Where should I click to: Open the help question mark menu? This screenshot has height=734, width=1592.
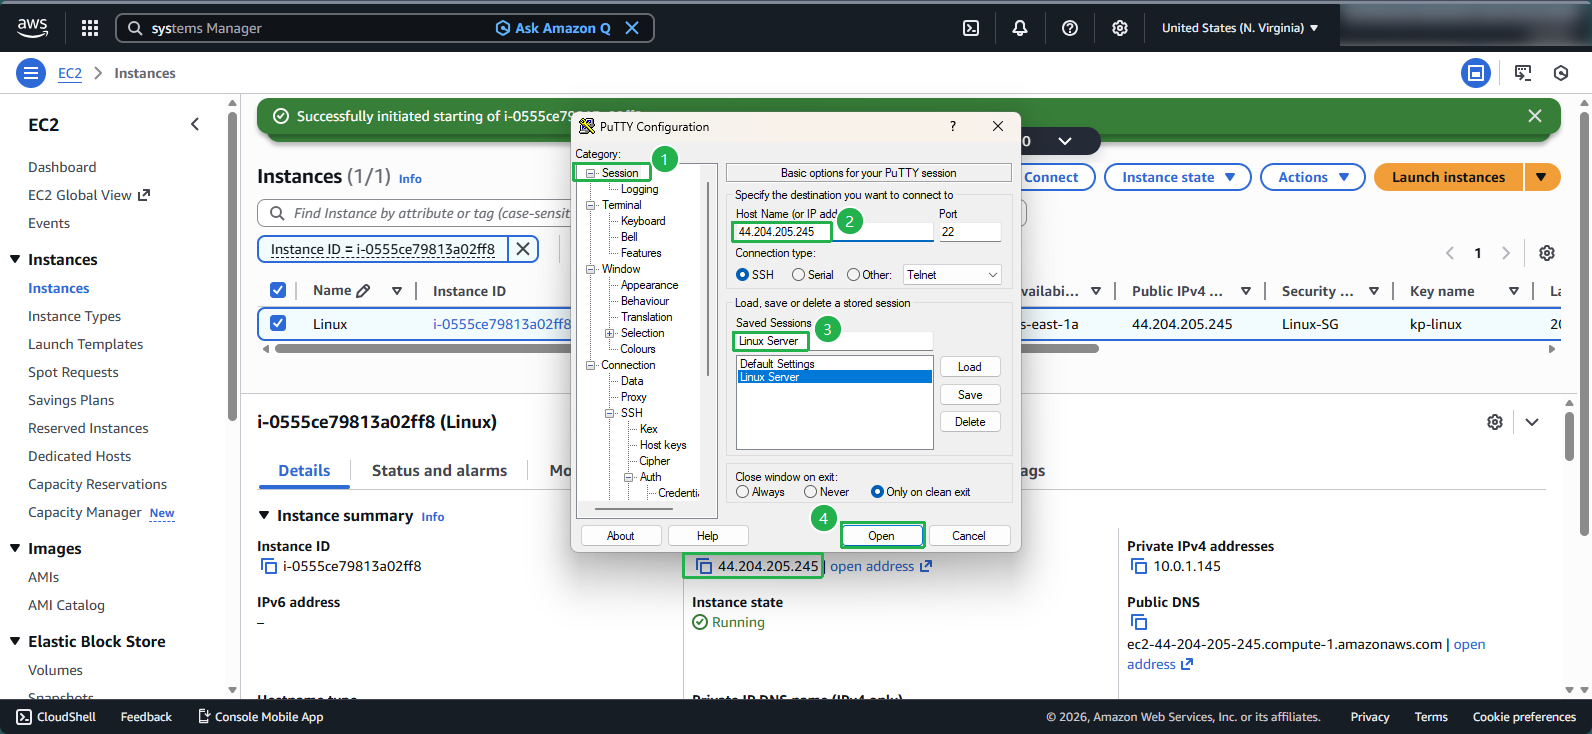(1070, 28)
